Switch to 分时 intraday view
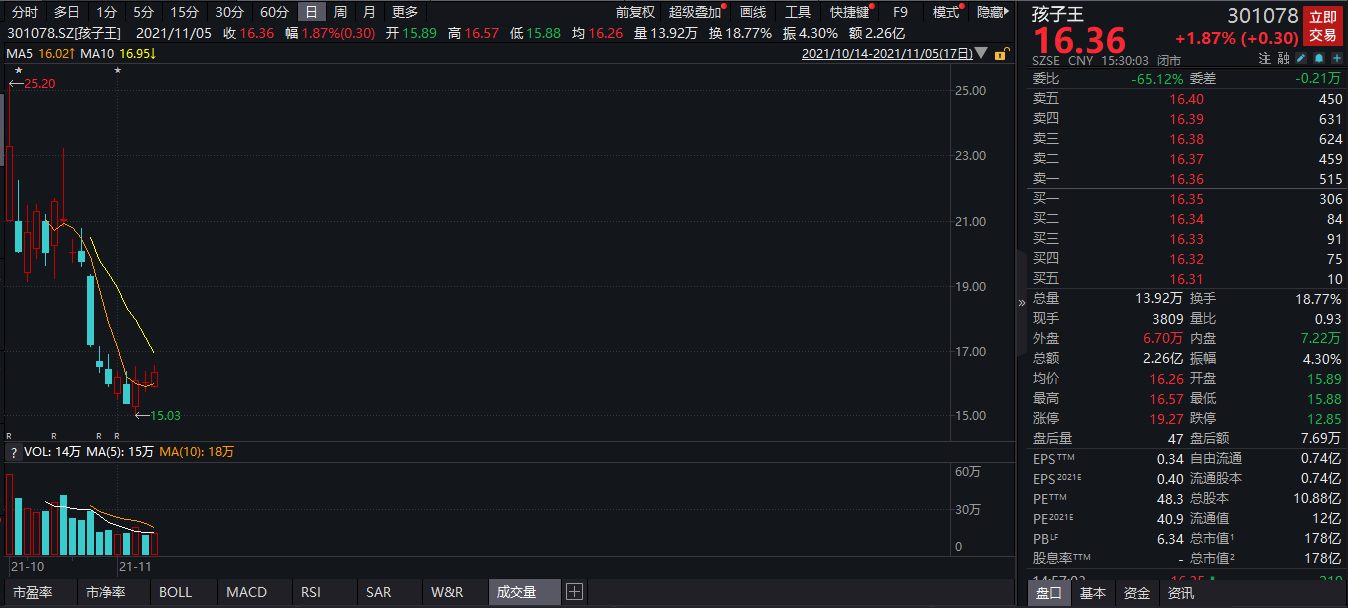The height and width of the screenshot is (608, 1348). click(x=25, y=12)
